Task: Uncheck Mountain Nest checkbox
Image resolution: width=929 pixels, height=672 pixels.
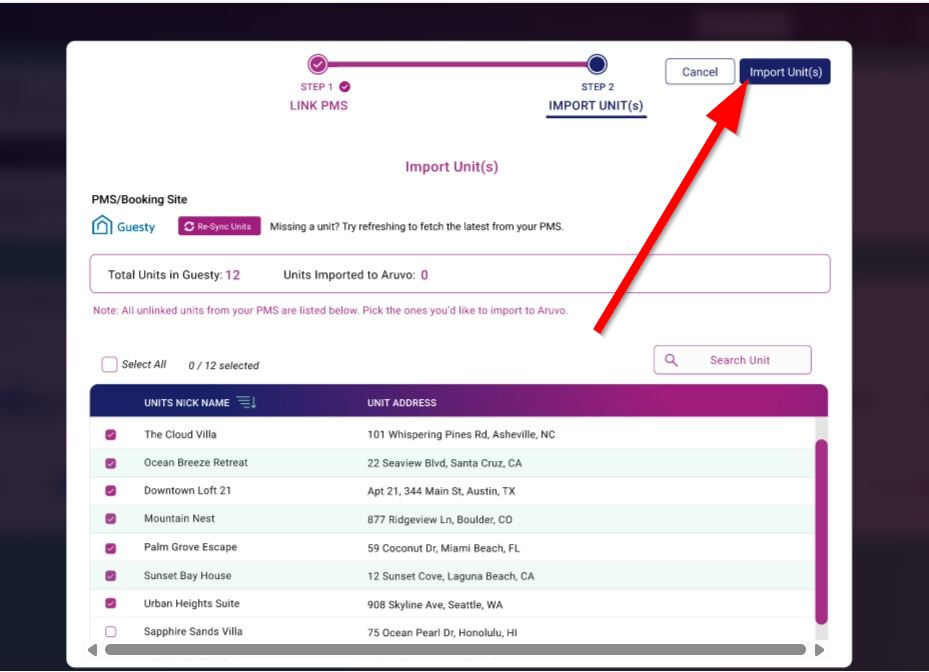Action: 111,519
